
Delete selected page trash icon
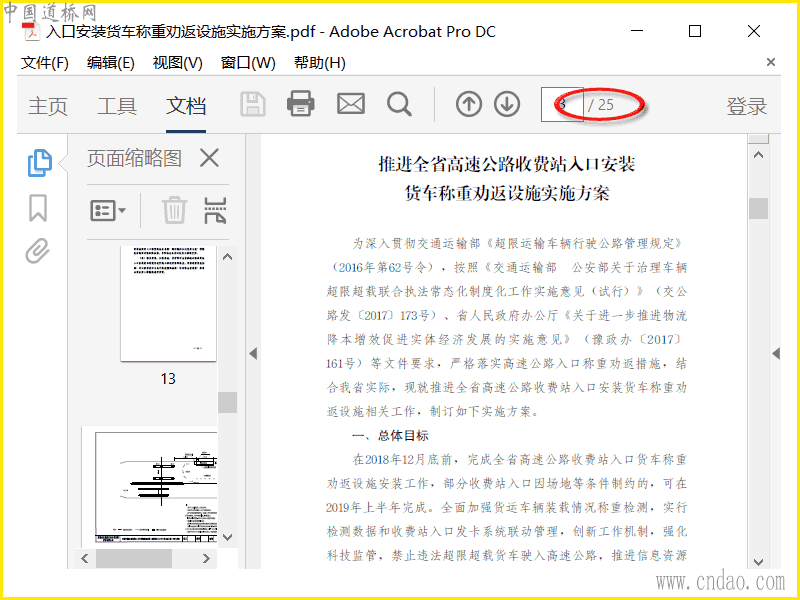(x=174, y=210)
